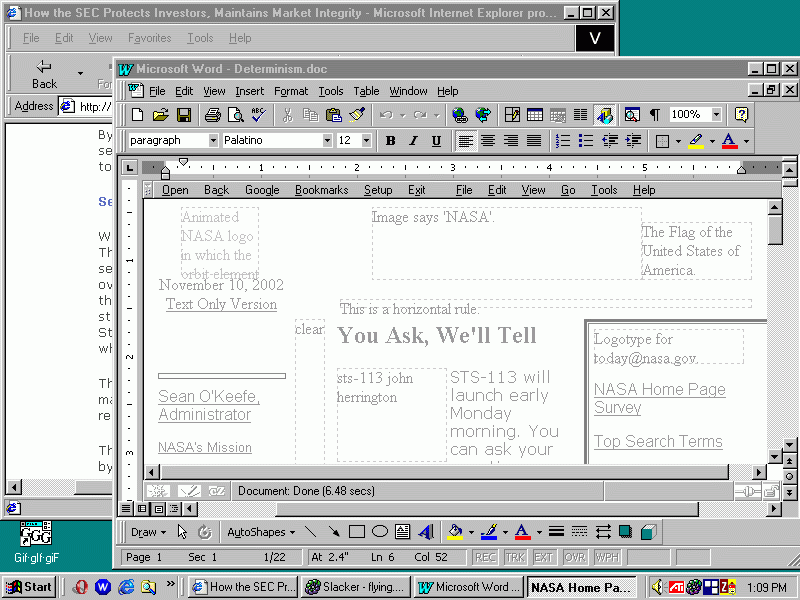
Task: Open the font size dropdown showing 12
Action: coord(366,140)
